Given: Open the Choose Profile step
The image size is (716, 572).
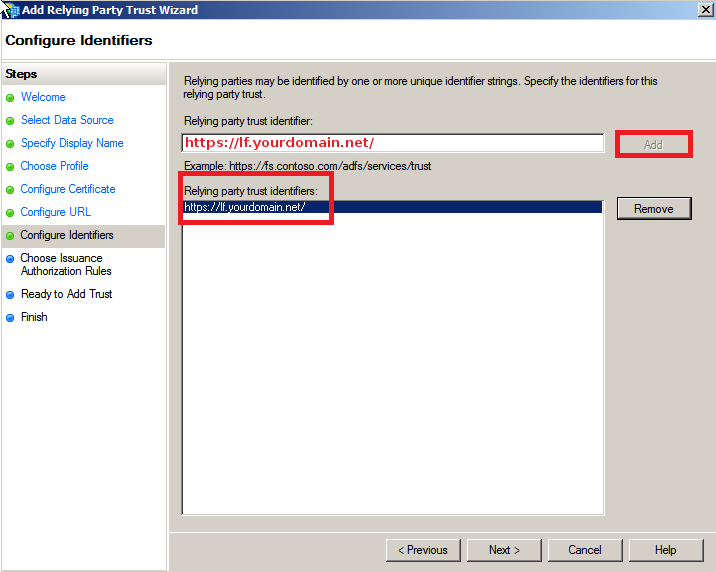Looking at the screenshot, I should 54,166.
